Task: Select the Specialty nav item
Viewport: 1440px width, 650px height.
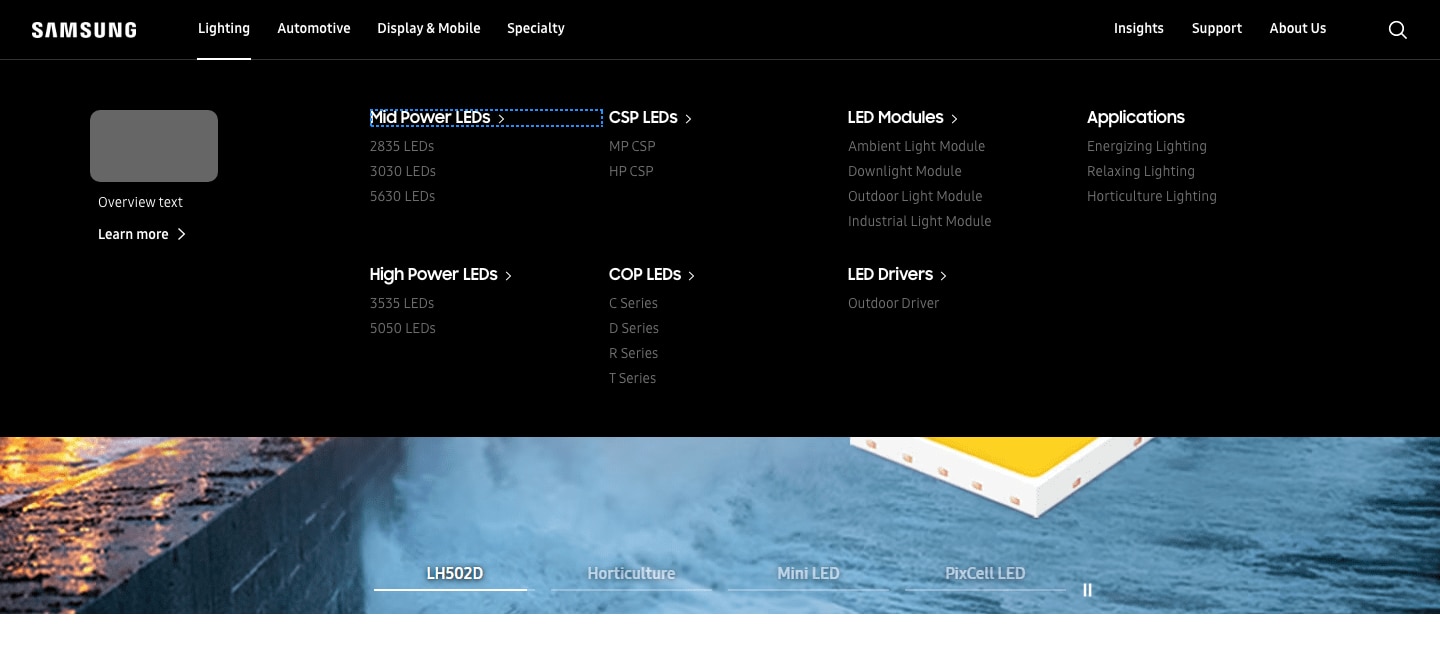Action: pyautogui.click(x=536, y=28)
